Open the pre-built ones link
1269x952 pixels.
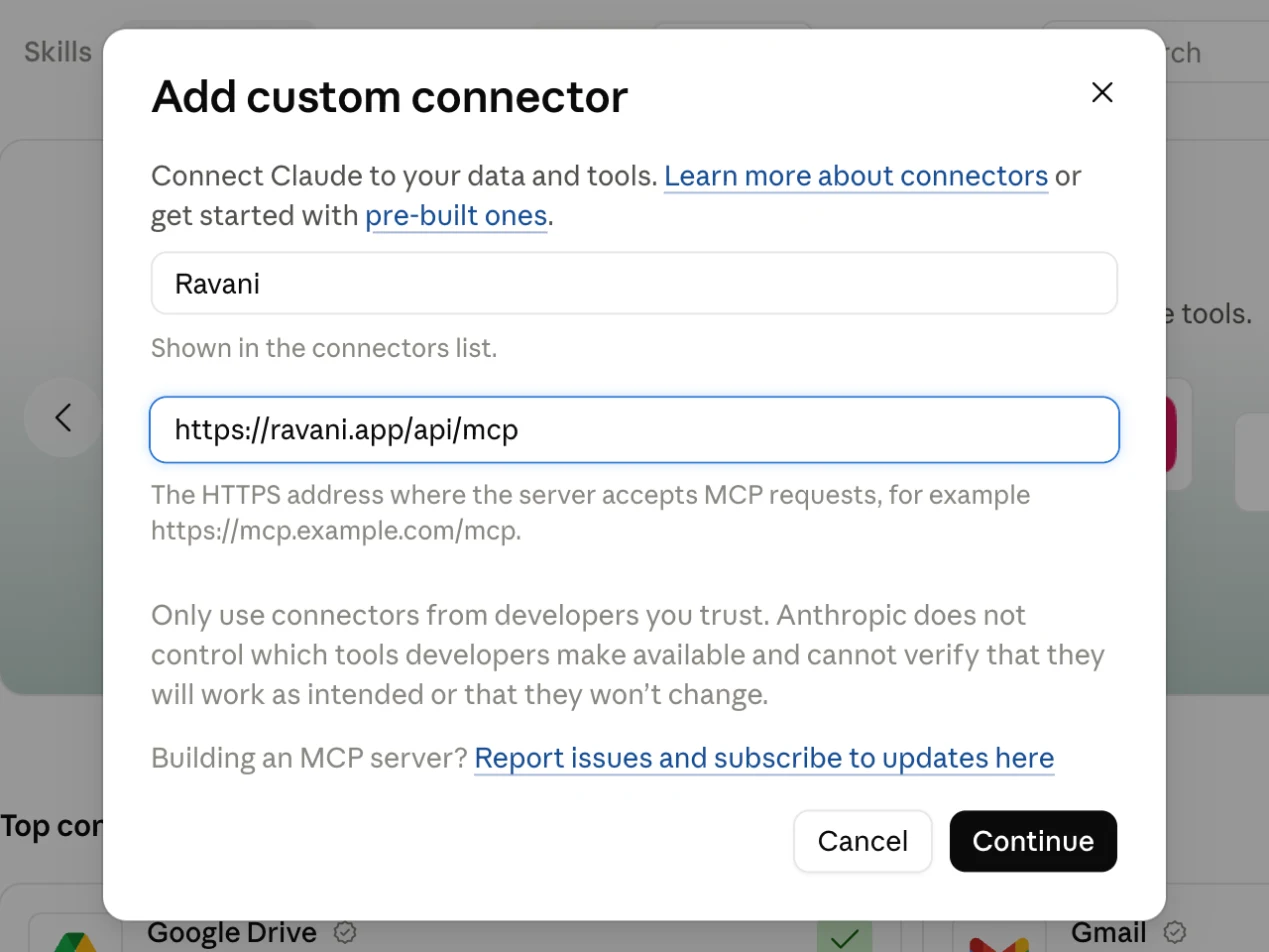pyautogui.click(x=456, y=216)
